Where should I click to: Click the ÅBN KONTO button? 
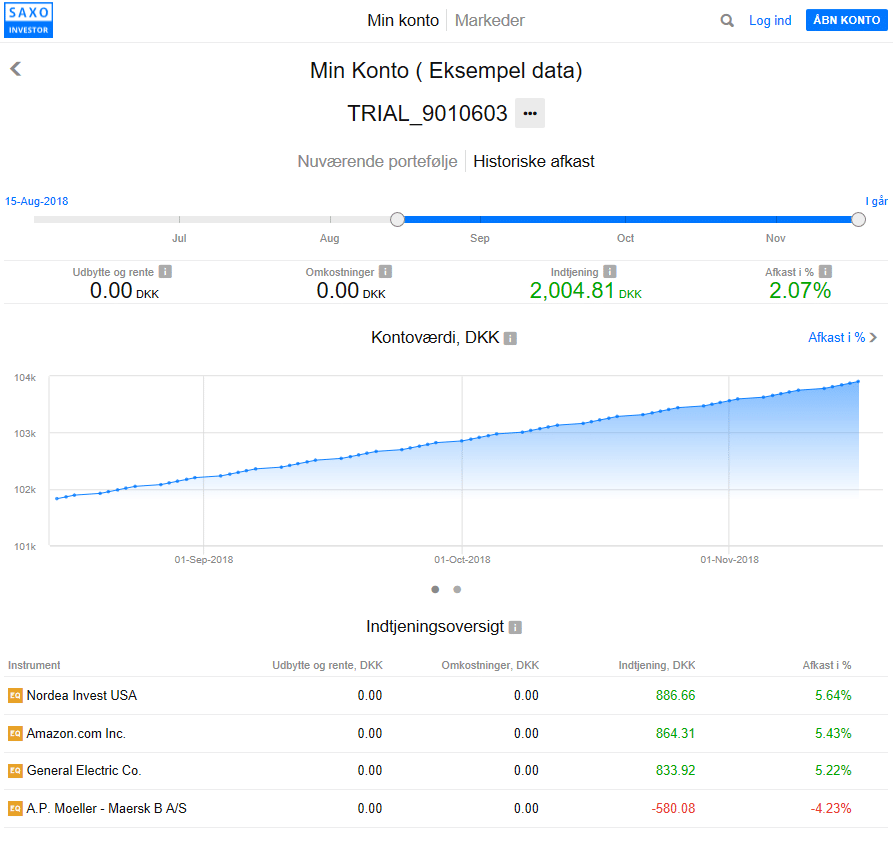846,20
